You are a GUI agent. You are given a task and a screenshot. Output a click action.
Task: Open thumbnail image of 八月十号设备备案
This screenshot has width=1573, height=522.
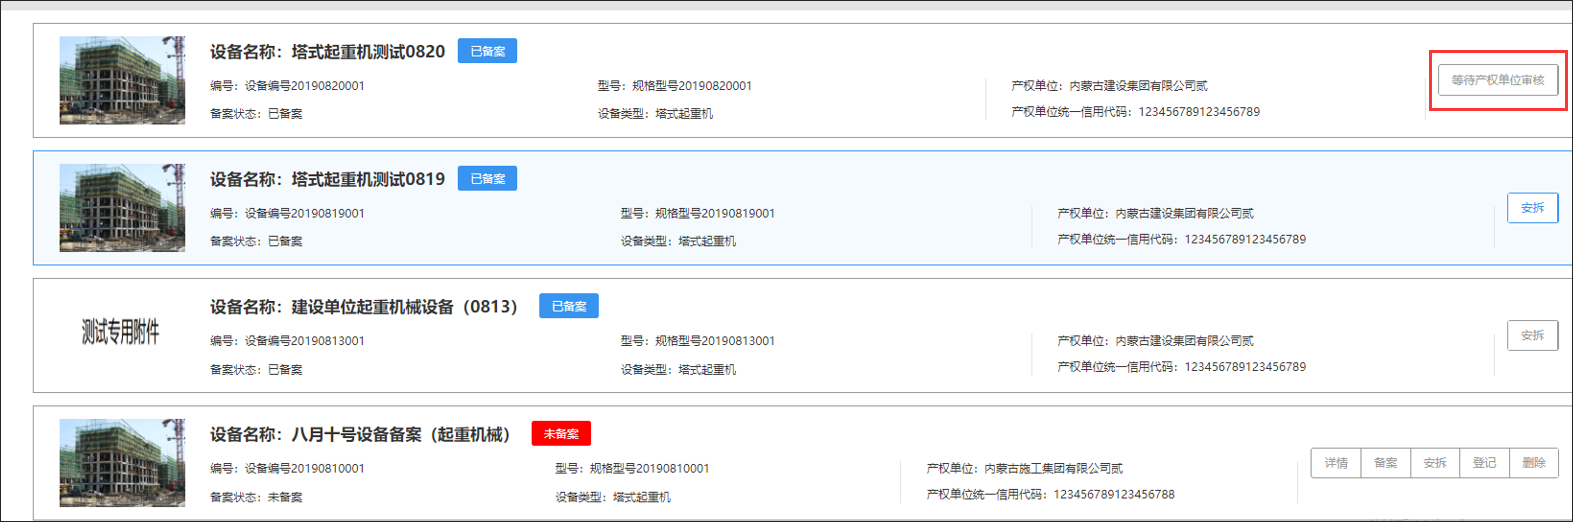click(x=122, y=463)
